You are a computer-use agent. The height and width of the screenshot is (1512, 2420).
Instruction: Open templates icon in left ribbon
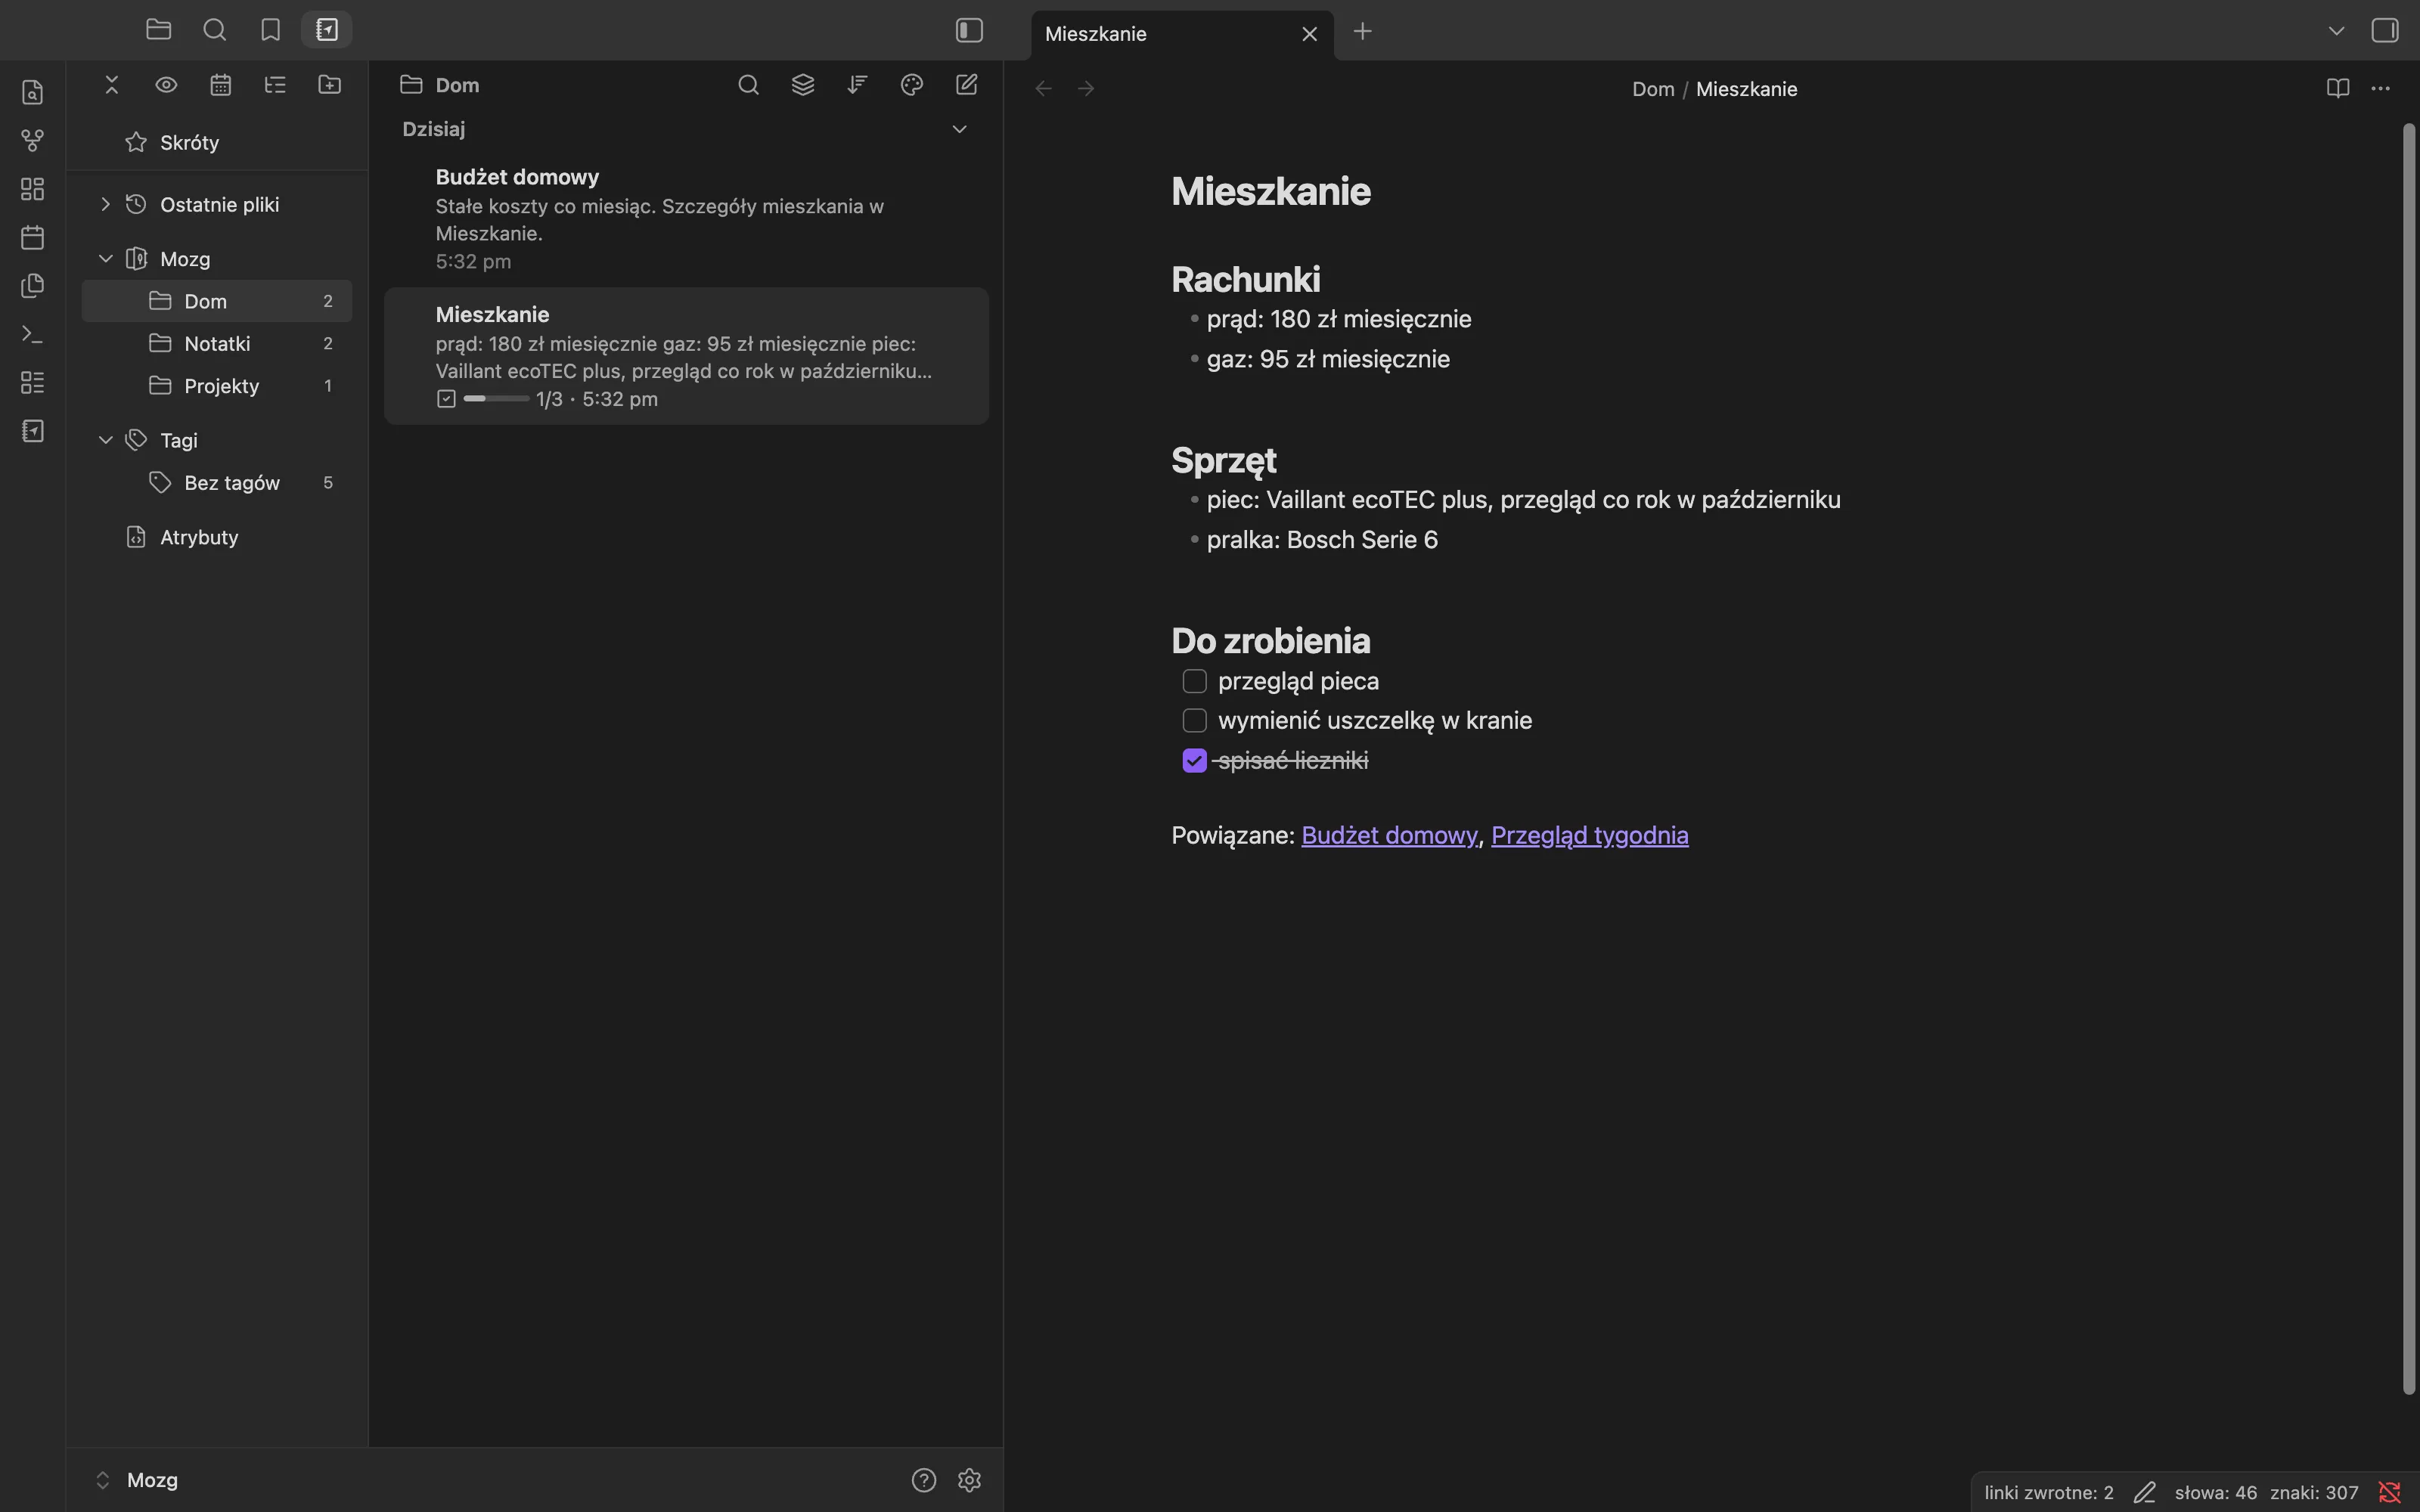33,286
